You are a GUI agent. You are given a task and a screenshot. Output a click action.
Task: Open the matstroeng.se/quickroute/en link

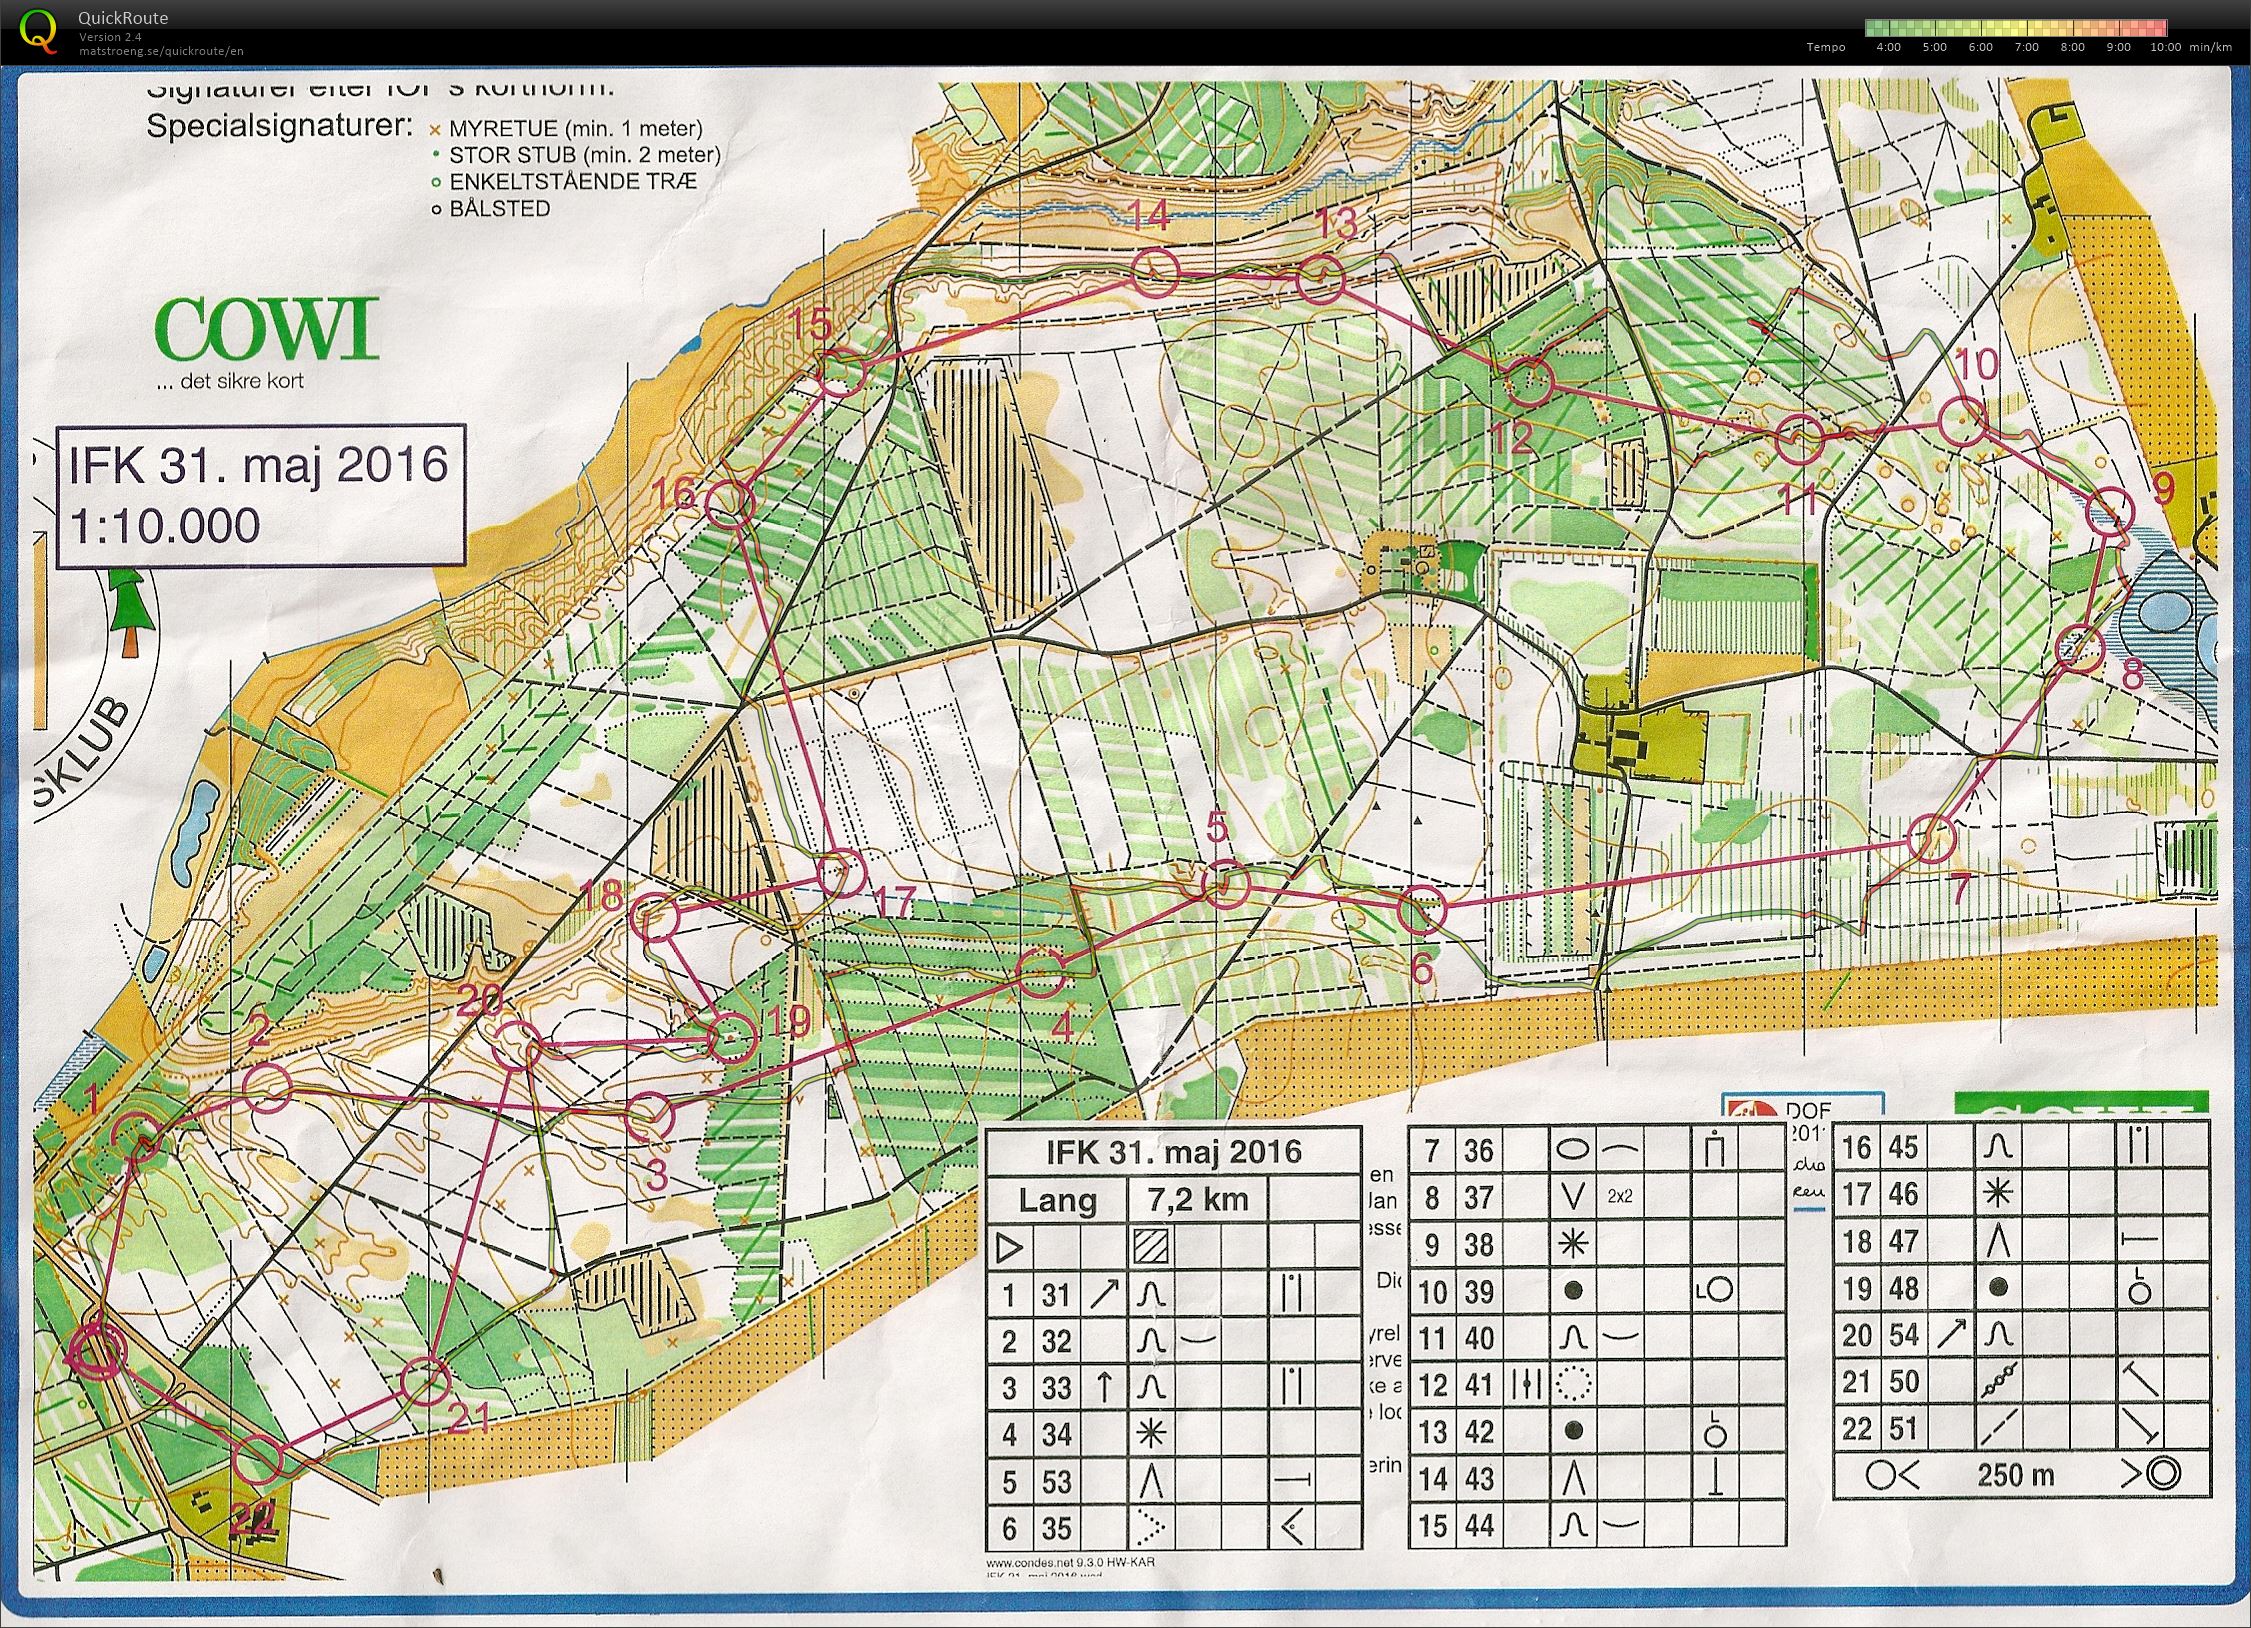(161, 51)
